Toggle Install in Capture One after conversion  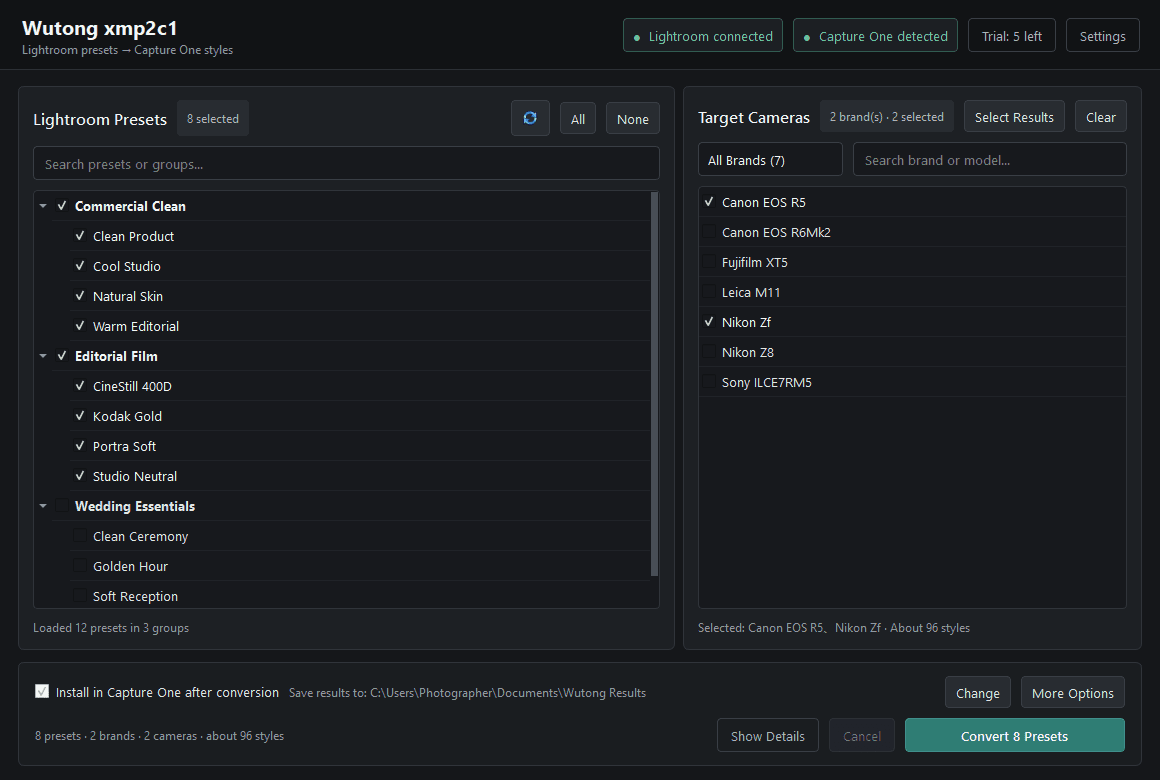click(x=42, y=691)
